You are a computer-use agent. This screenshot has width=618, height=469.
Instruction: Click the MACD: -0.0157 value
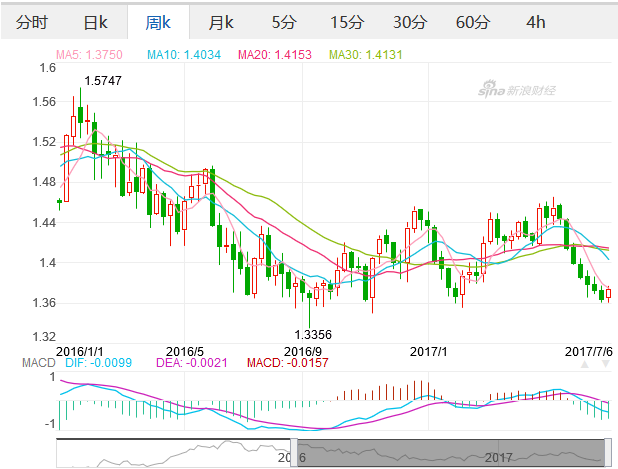[288, 363]
